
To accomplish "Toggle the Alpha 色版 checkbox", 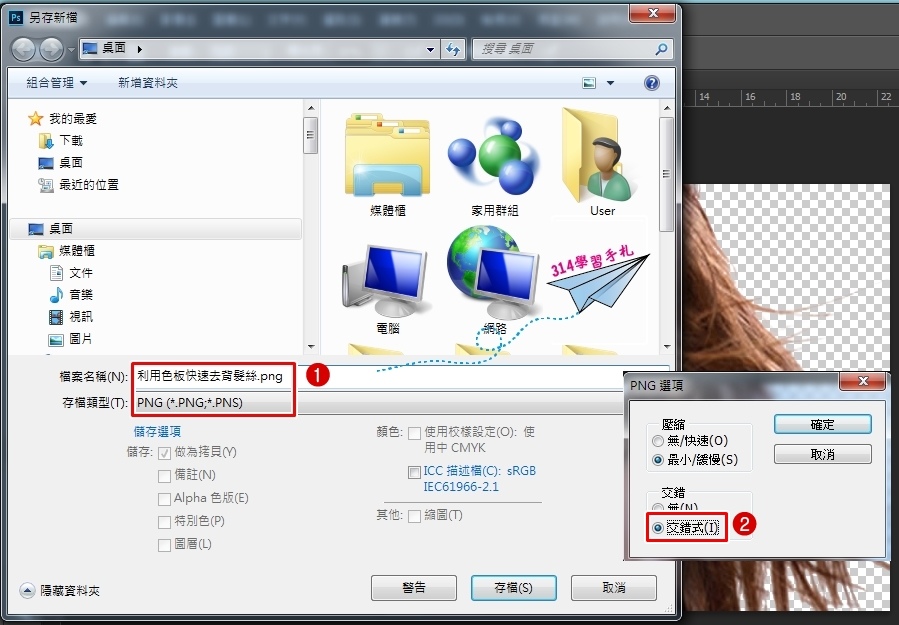I will pyautogui.click(x=165, y=499).
